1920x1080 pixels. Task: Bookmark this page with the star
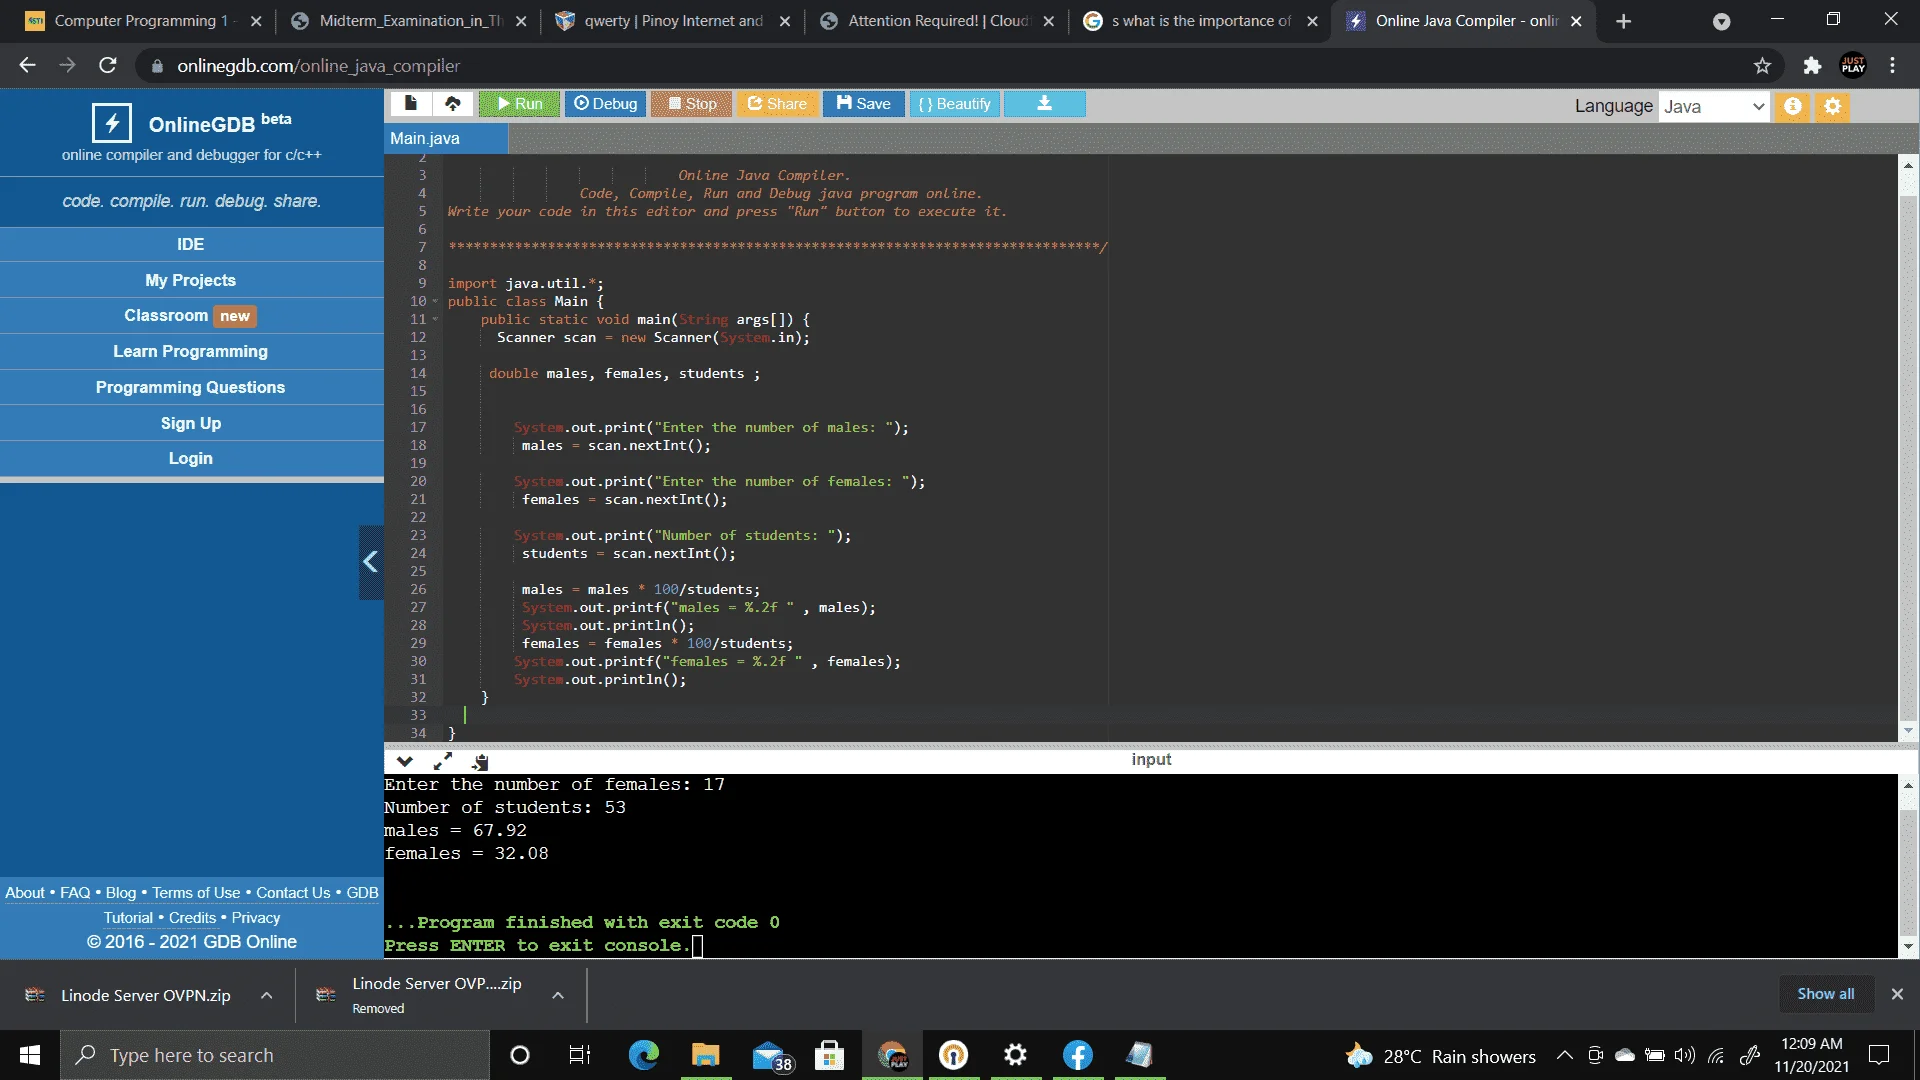[x=1762, y=65]
